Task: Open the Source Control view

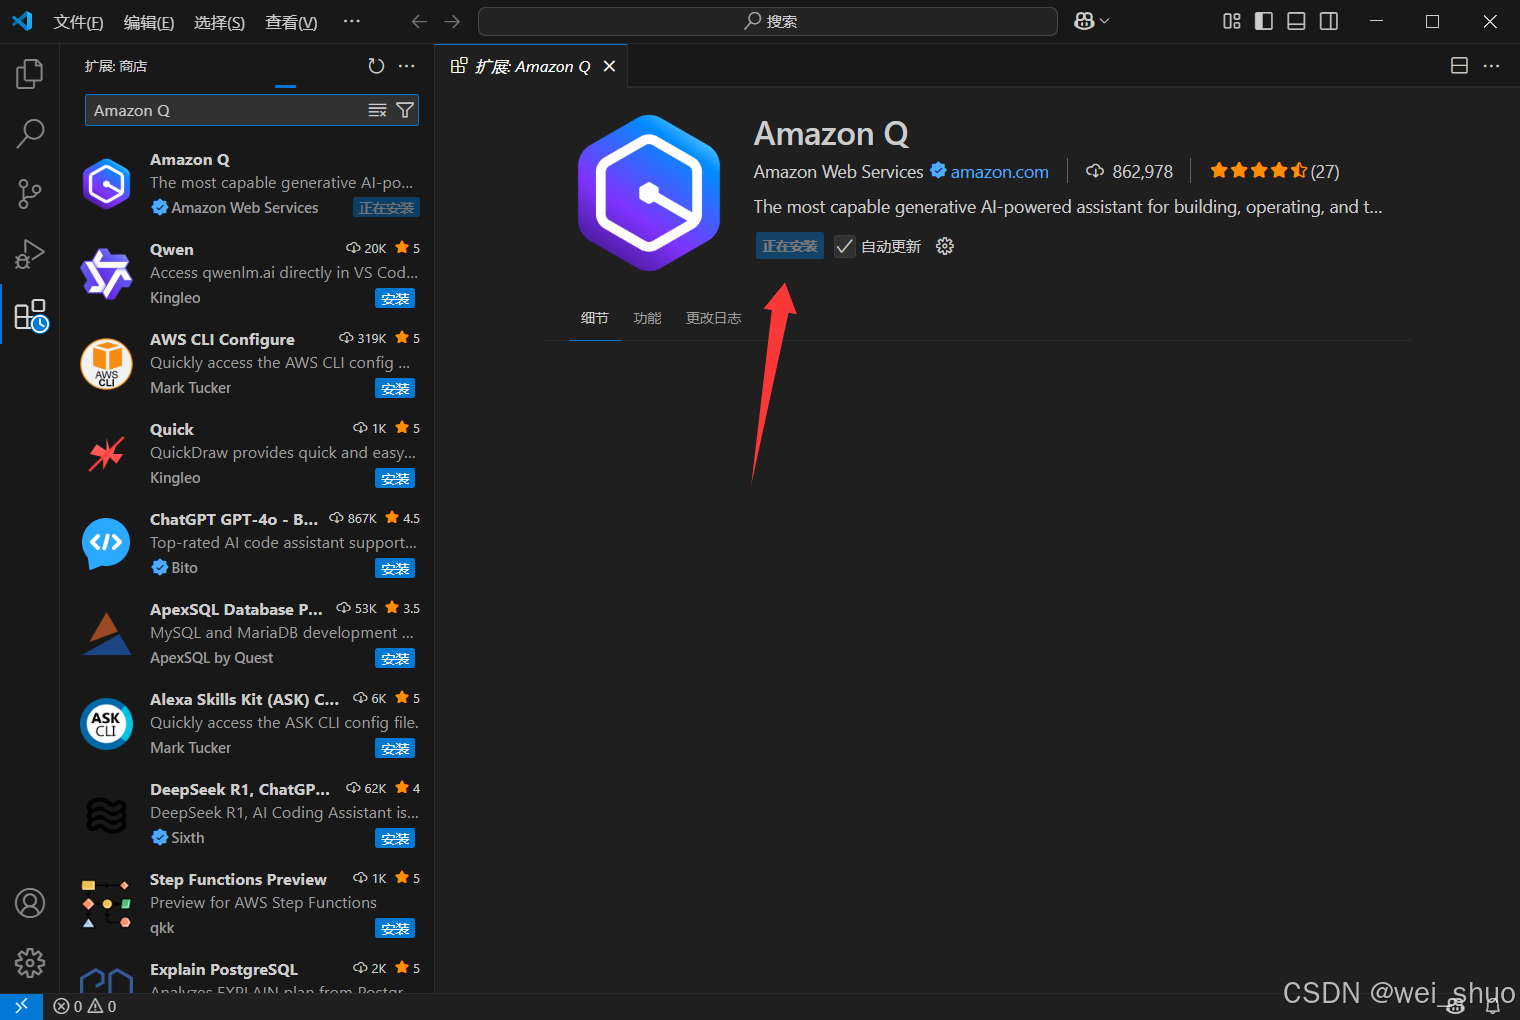Action: [x=30, y=194]
